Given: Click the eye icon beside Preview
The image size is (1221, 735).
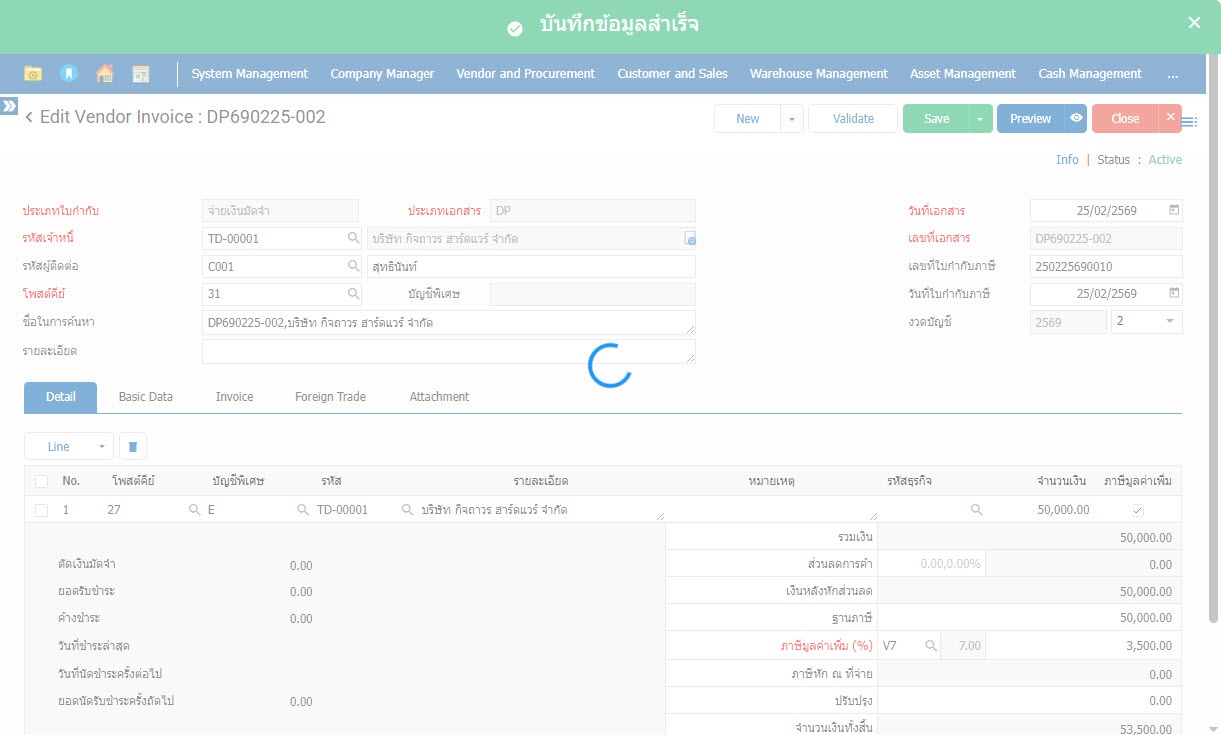Looking at the screenshot, I should (1076, 118).
